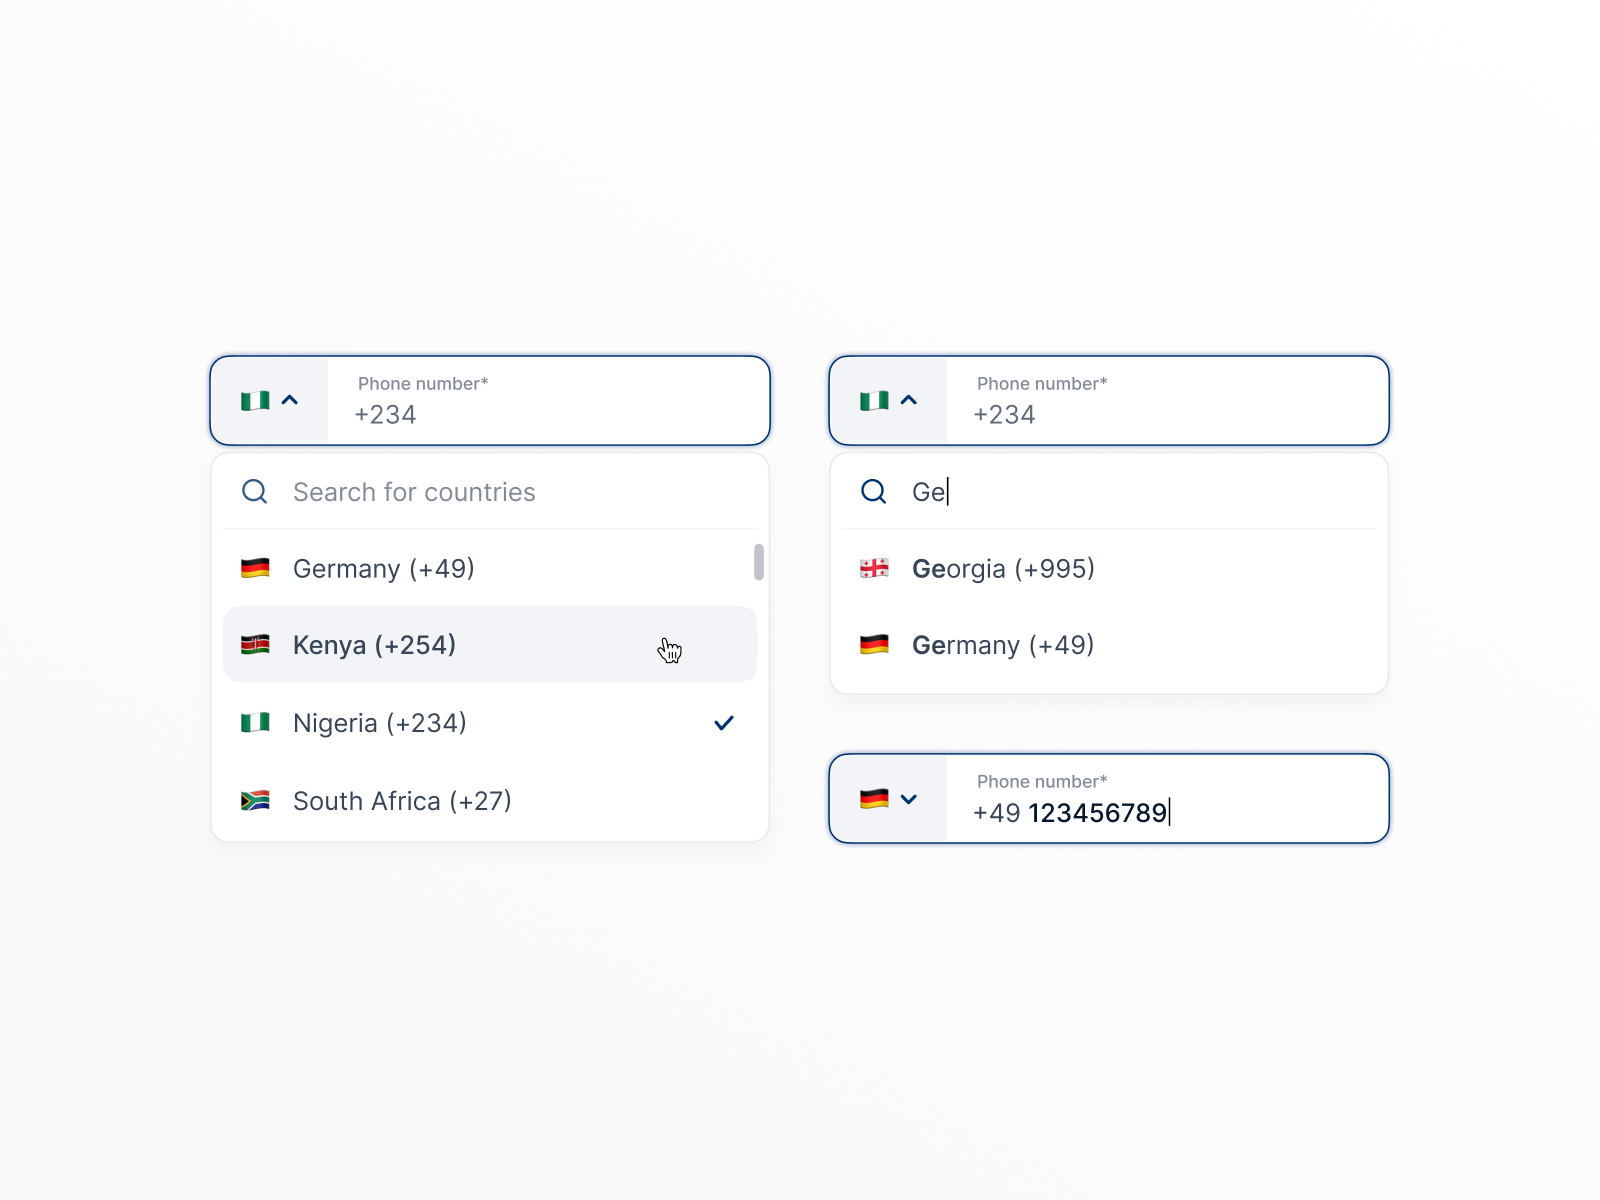Click the Kenya flag beside Kenya (+254)
The width and height of the screenshot is (1600, 1200).
click(x=256, y=644)
